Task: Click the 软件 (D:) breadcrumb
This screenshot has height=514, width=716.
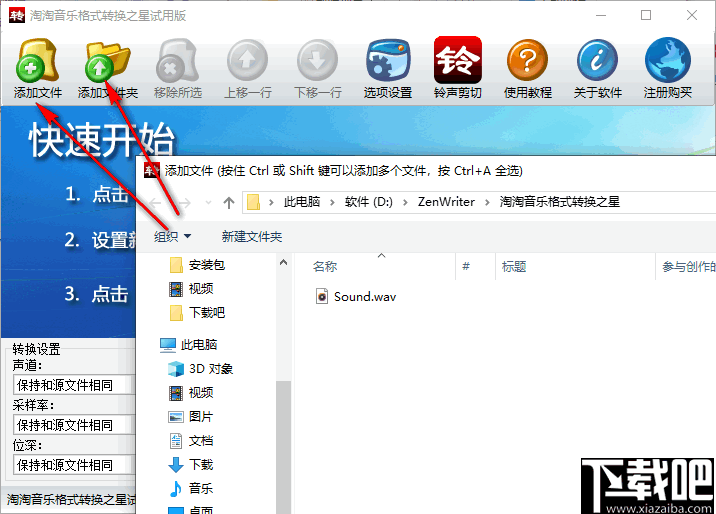Action: click(x=369, y=202)
